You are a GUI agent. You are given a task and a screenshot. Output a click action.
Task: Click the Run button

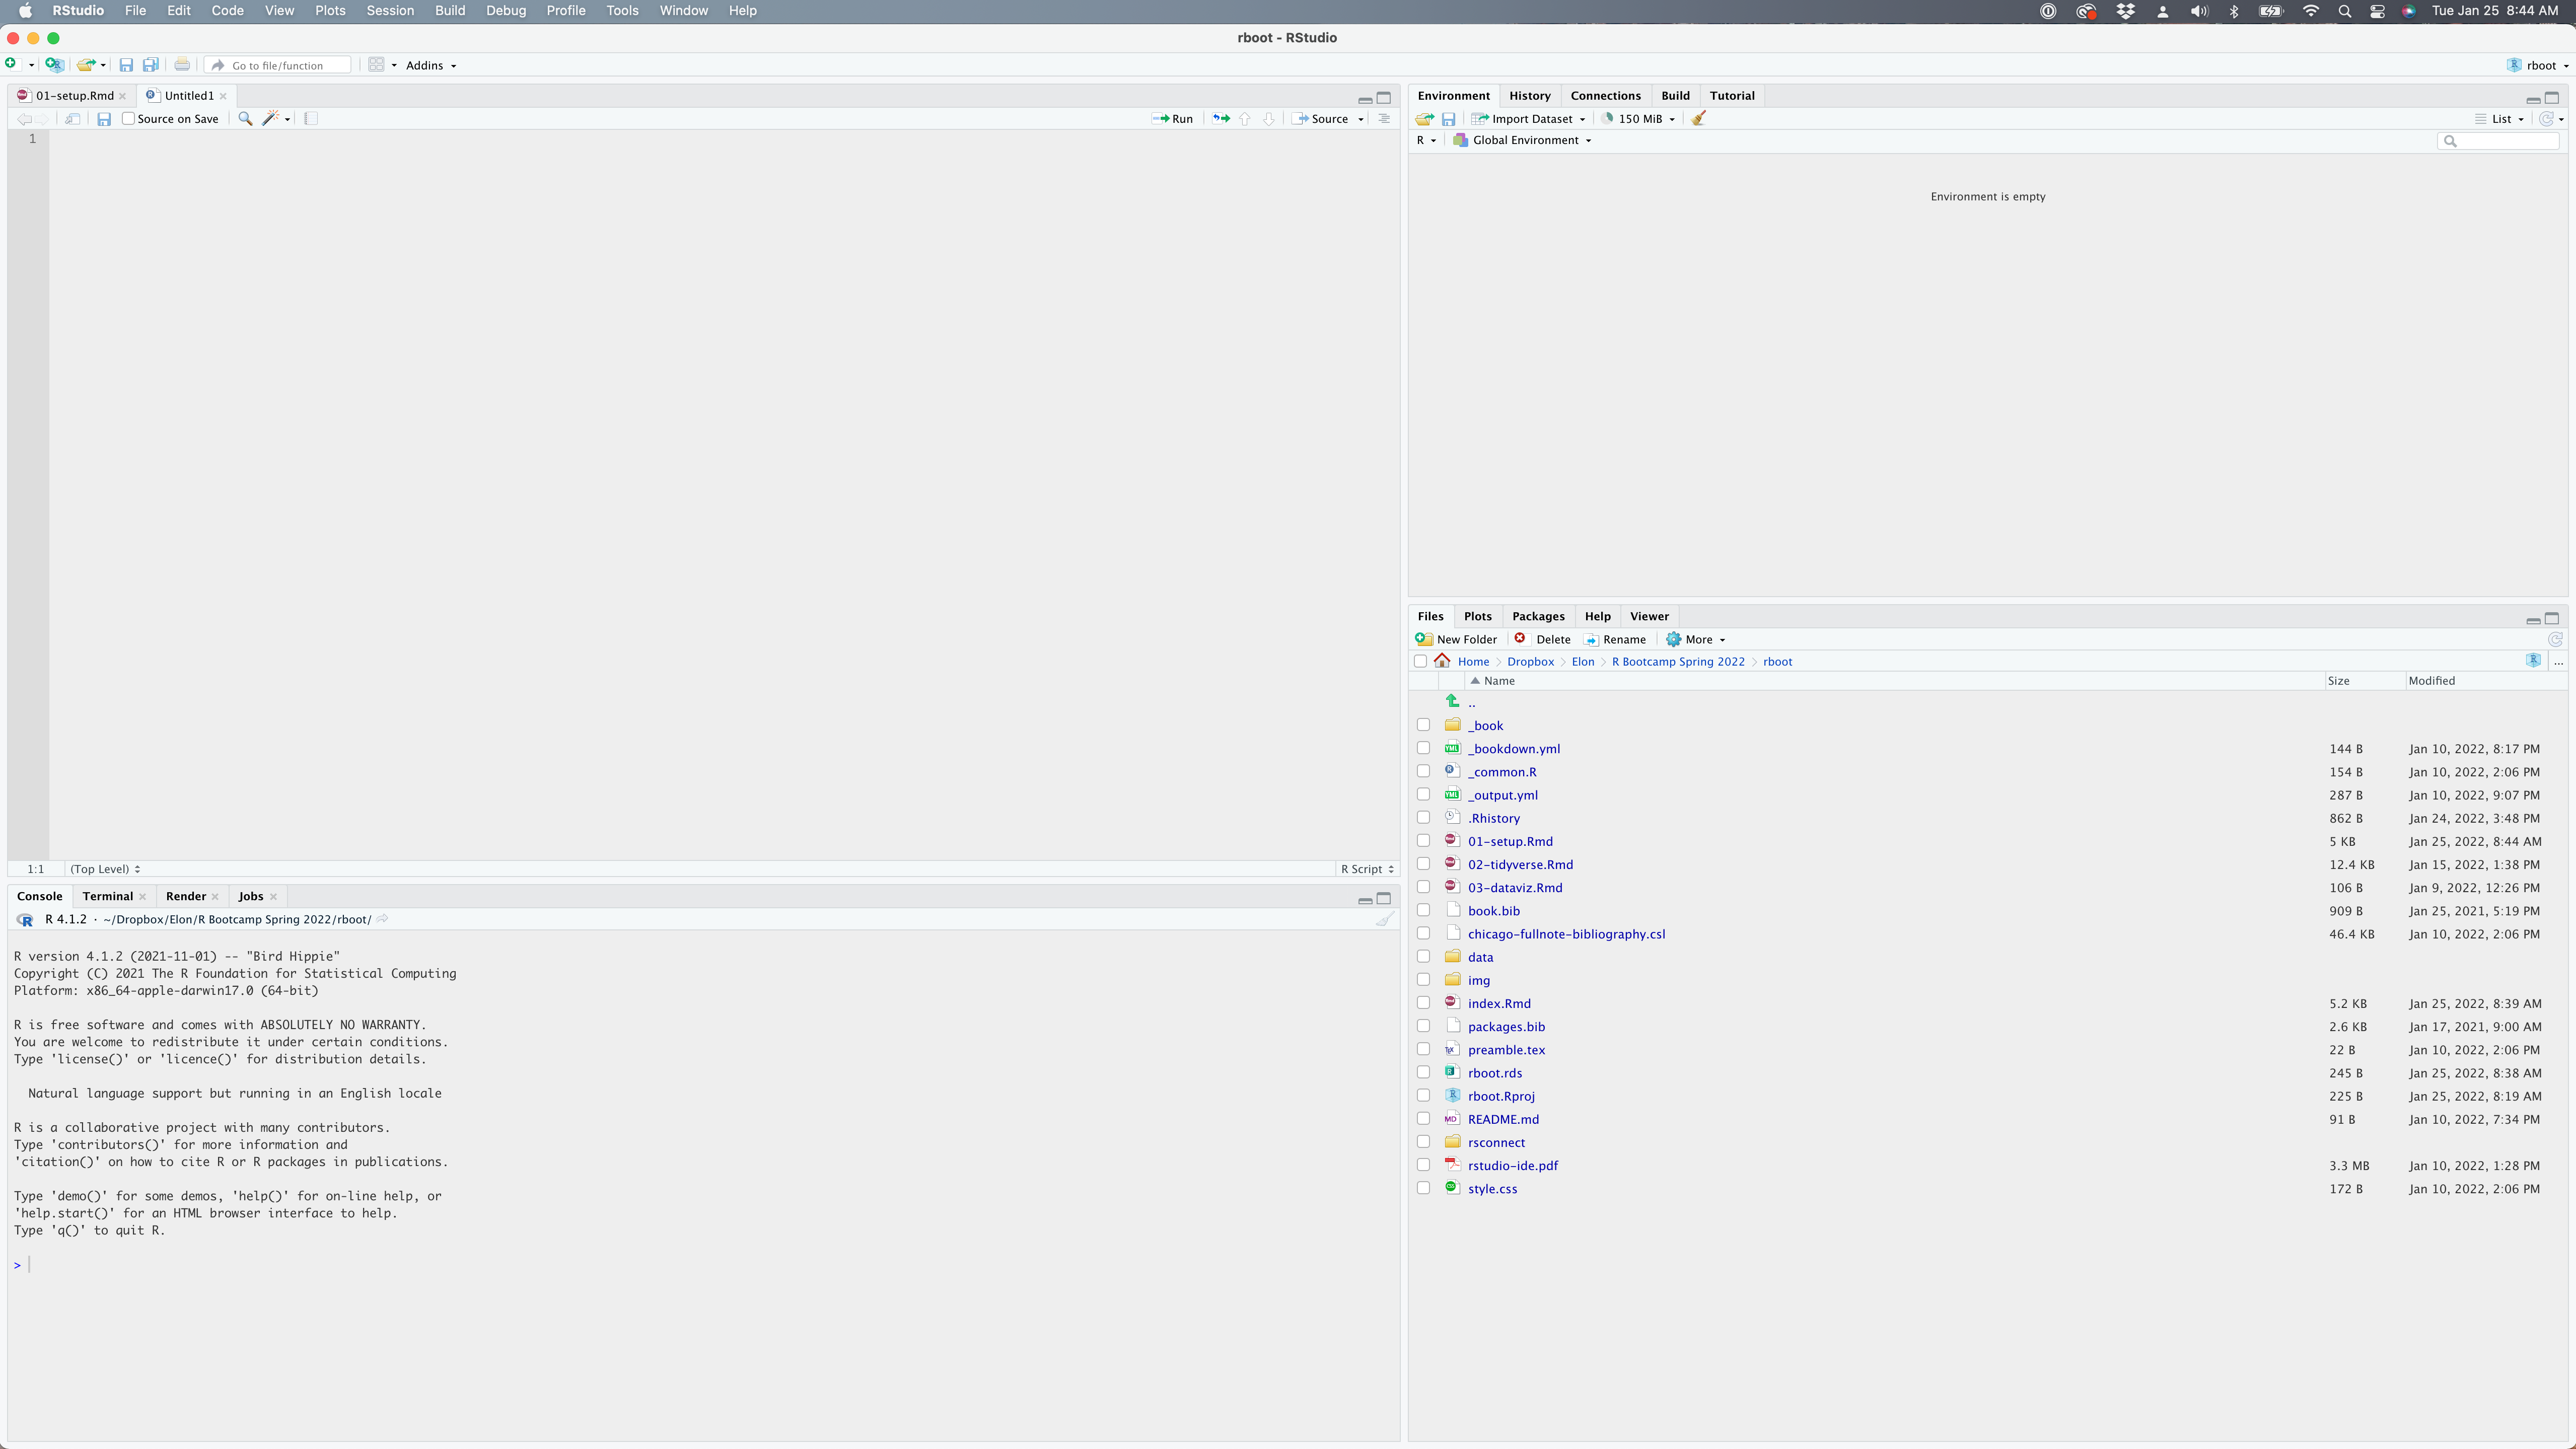[1173, 119]
